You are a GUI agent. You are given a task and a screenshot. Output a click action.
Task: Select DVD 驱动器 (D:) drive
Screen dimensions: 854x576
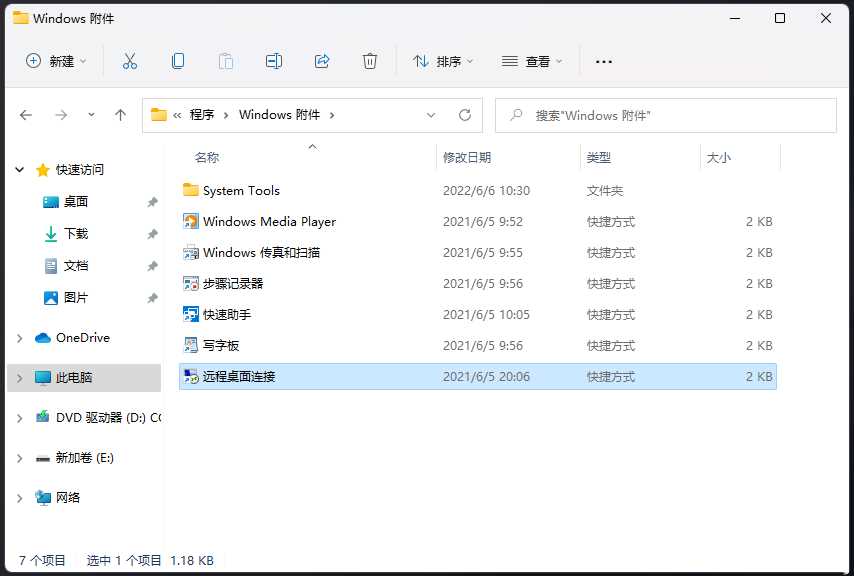tap(108, 418)
